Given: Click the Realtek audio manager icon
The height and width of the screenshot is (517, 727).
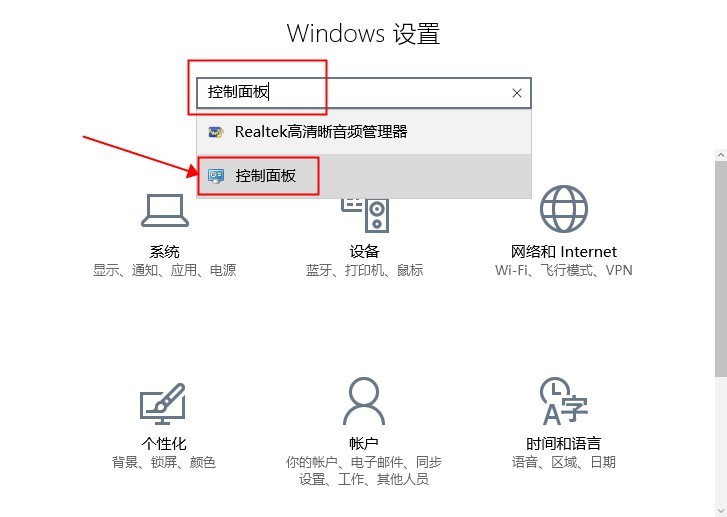Looking at the screenshot, I should coord(216,132).
